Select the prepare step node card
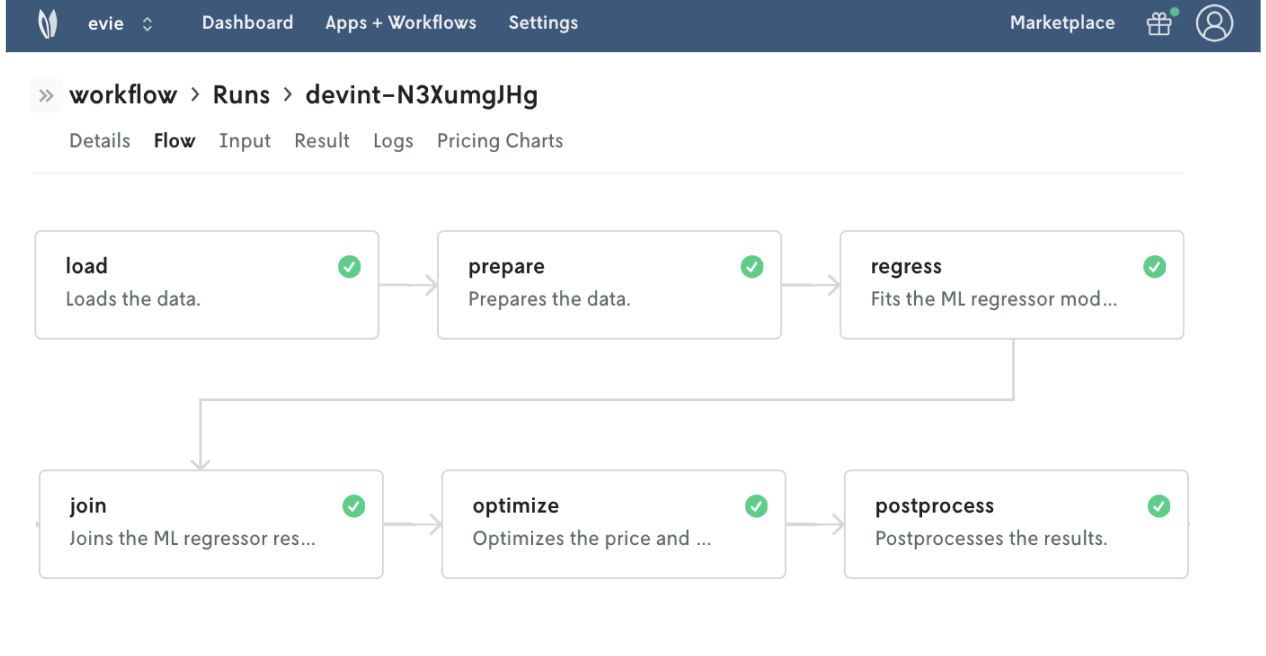Viewport: 1266px width, 656px height. click(609, 285)
